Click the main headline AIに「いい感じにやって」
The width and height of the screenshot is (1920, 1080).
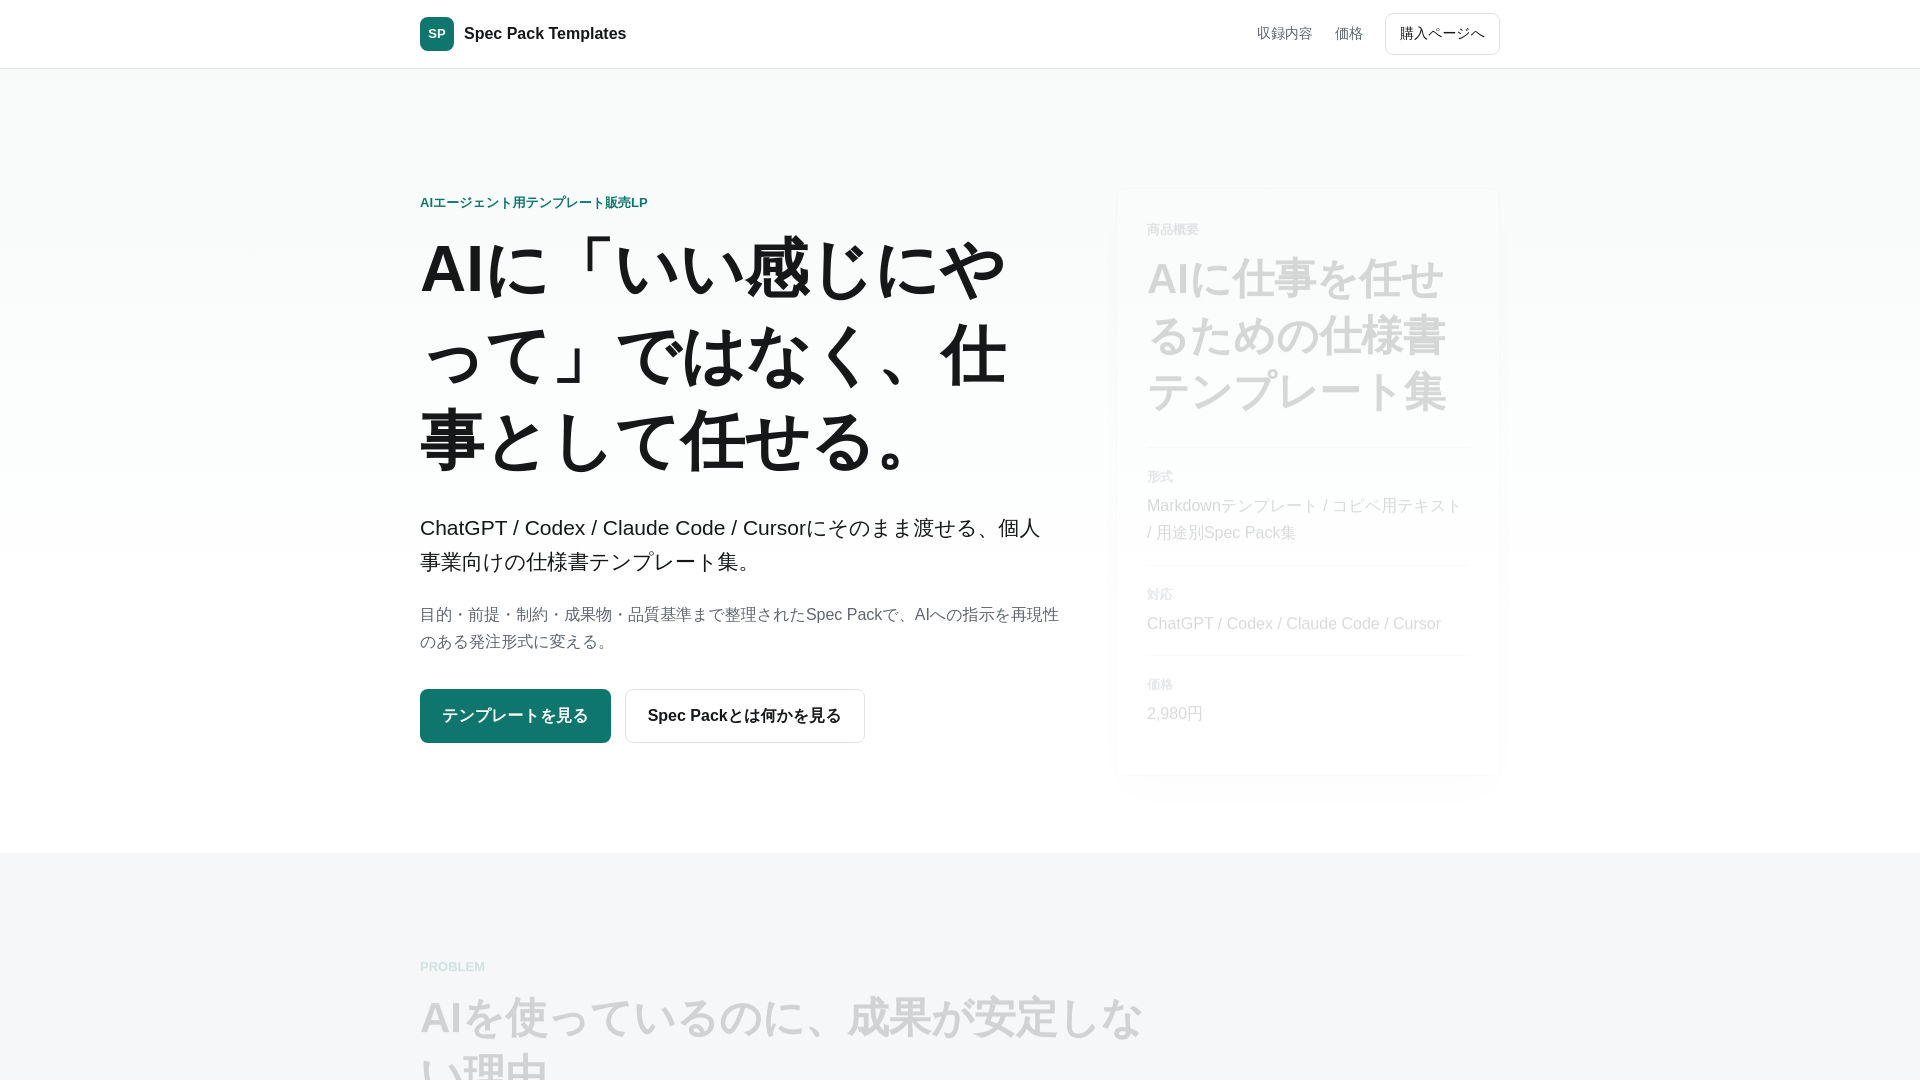713,355
